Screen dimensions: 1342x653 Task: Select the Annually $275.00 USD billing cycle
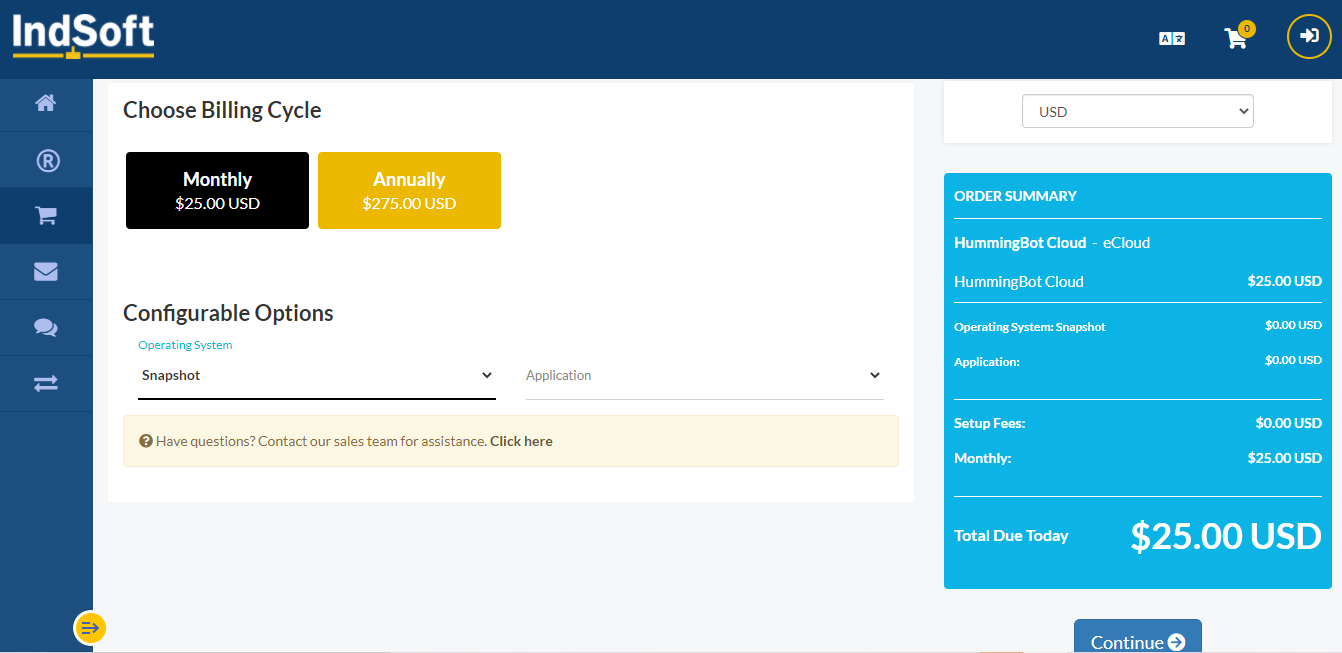click(x=409, y=190)
